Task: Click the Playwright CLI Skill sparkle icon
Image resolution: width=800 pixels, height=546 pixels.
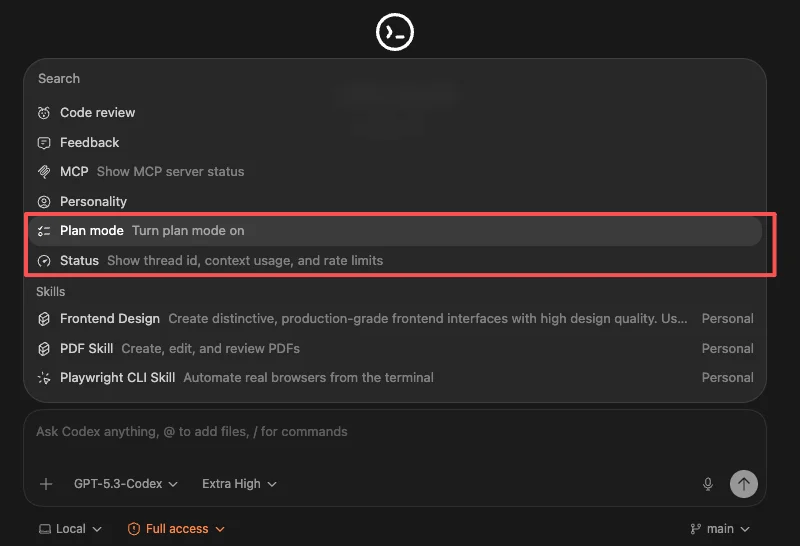Action: click(x=44, y=378)
